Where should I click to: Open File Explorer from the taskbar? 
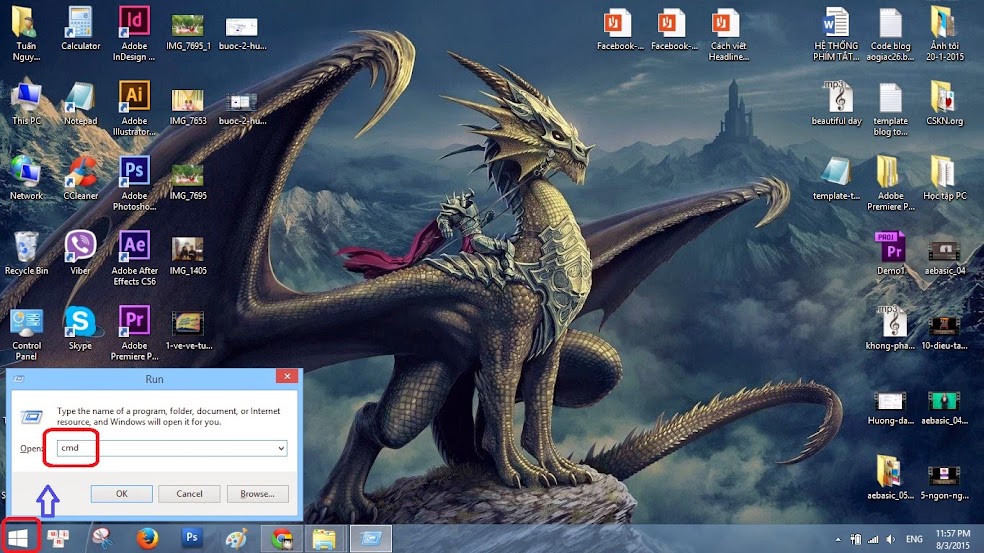pyautogui.click(x=324, y=539)
